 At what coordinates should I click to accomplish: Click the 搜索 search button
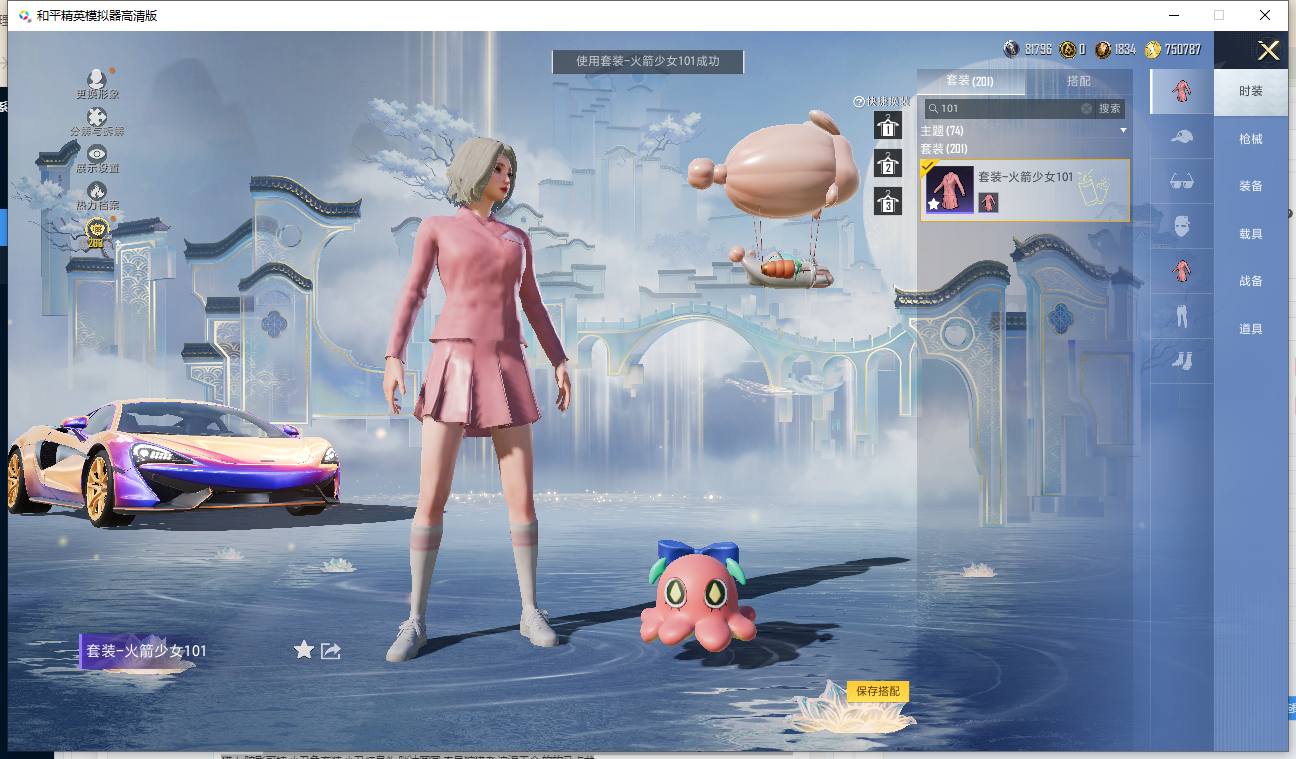1110,108
